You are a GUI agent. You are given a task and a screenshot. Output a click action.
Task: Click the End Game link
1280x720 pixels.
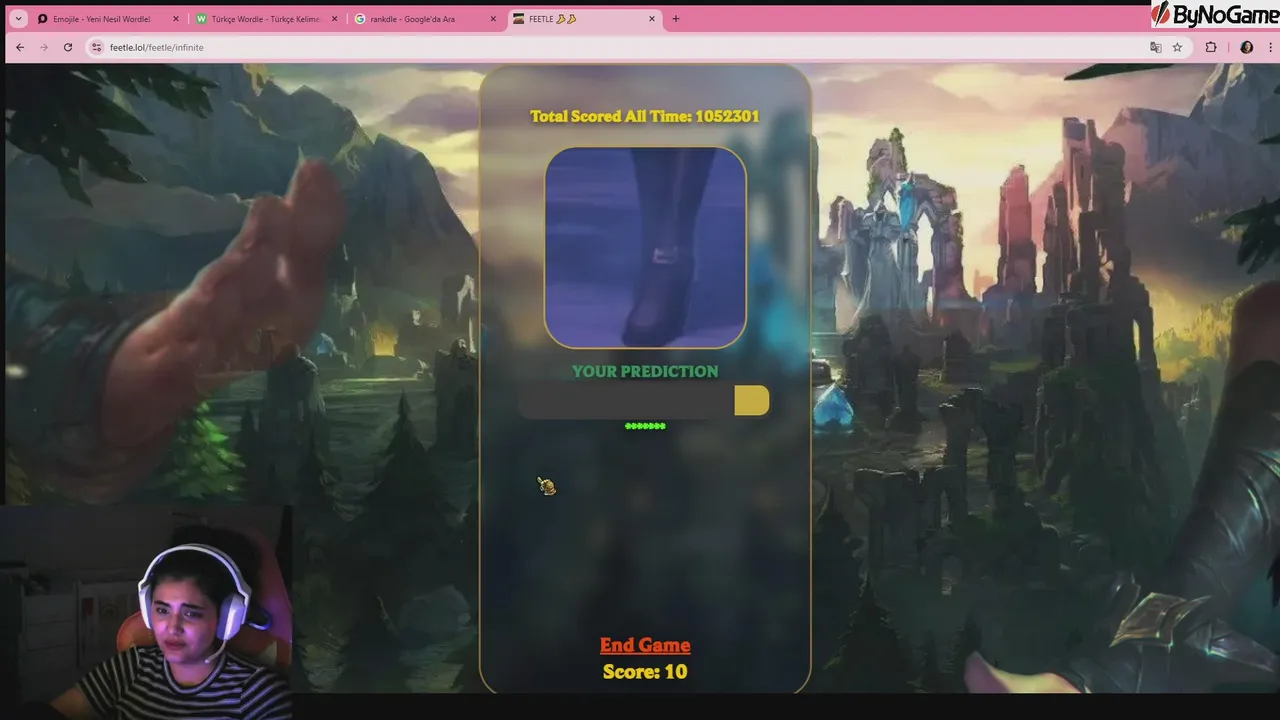pos(645,645)
